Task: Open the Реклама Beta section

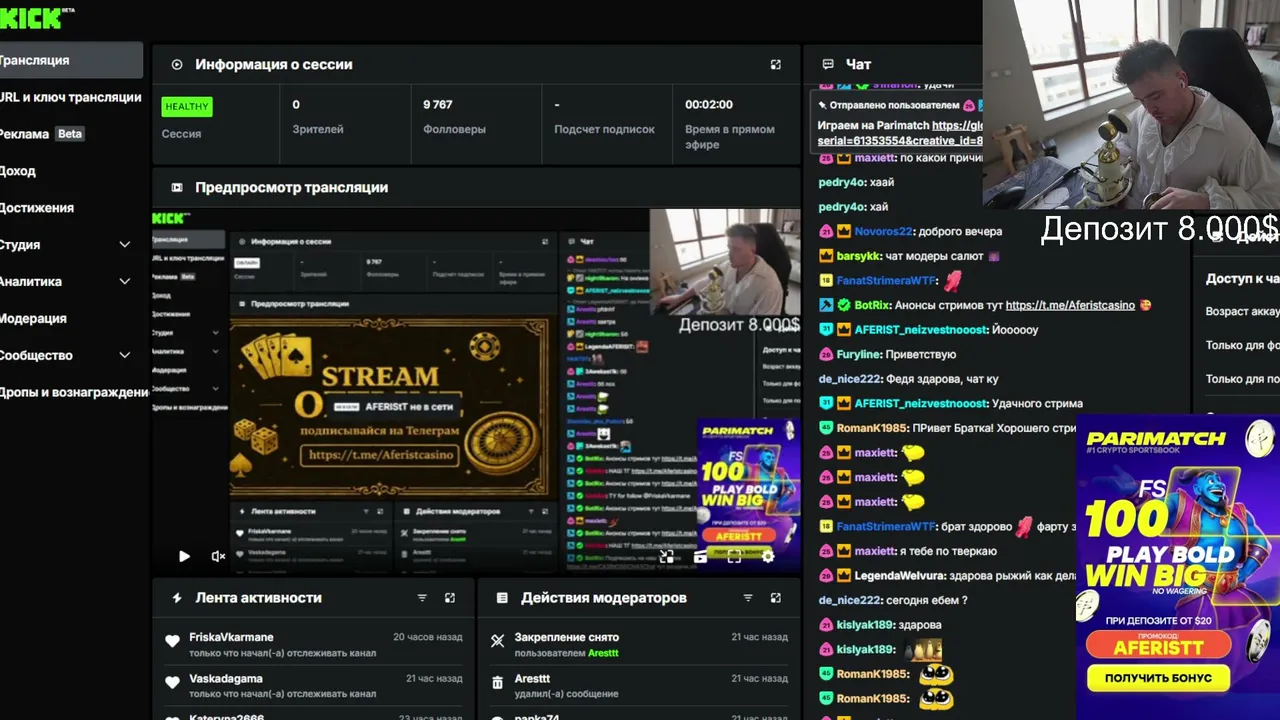Action: click(x=42, y=134)
